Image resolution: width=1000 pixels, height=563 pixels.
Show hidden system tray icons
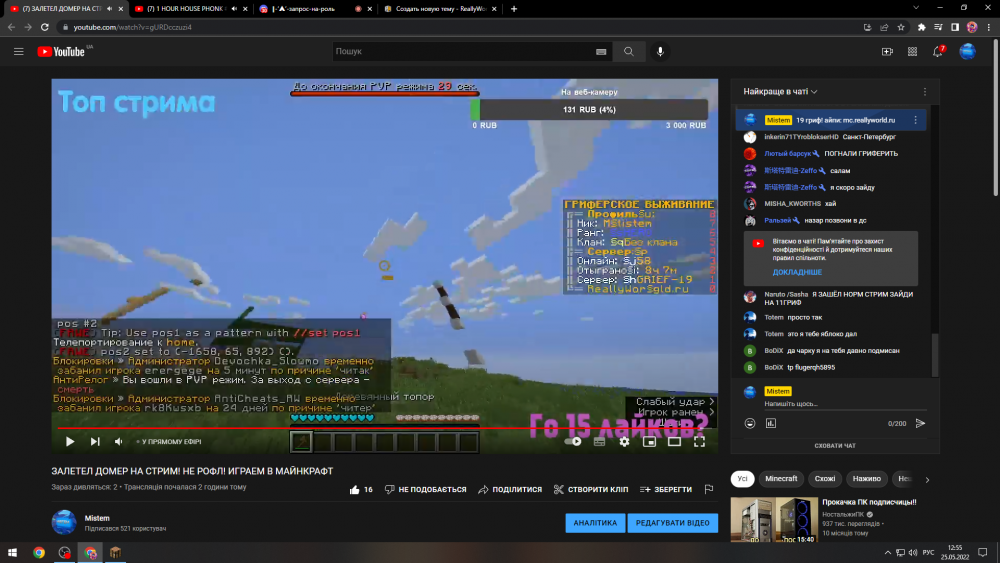(888, 553)
